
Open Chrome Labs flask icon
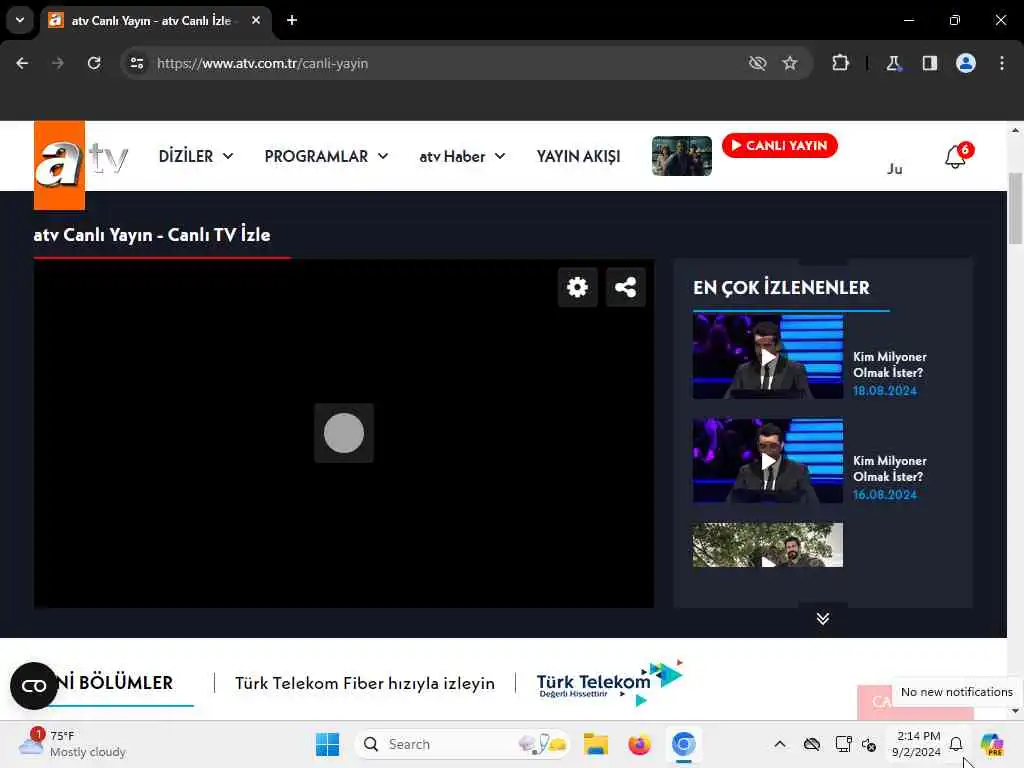coord(893,63)
